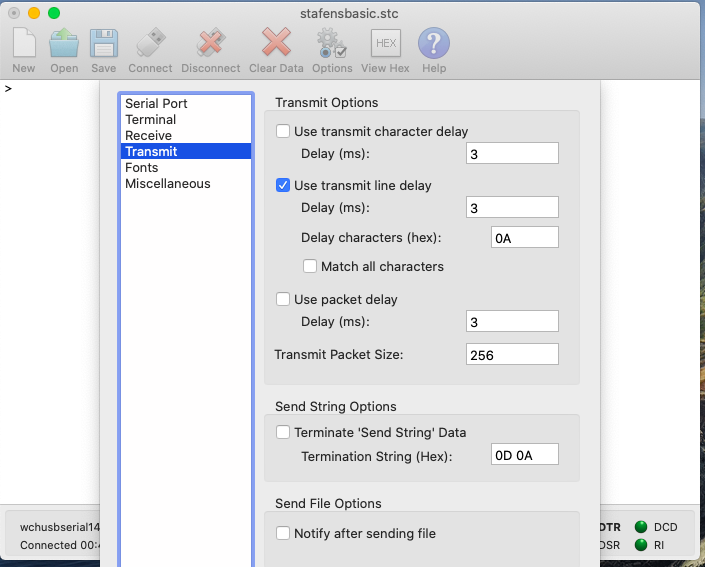The height and width of the screenshot is (567, 705).
Task: Toggle the View Hex toolbar icon
Action: pyautogui.click(x=385, y=44)
